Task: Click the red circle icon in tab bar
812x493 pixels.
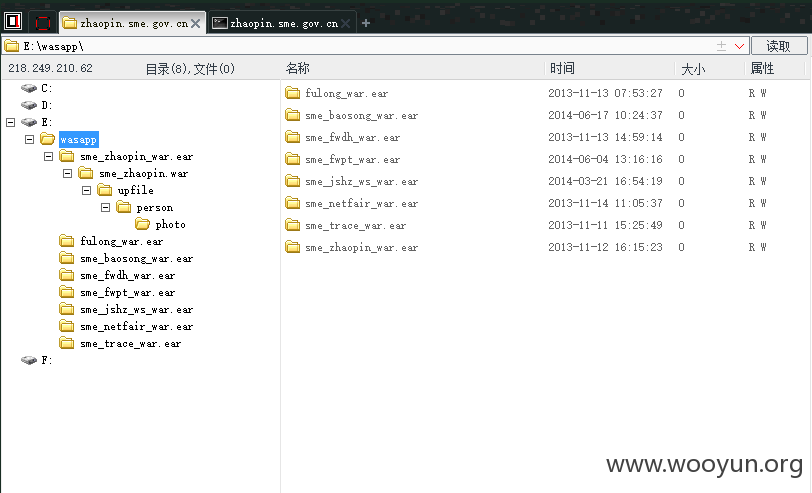Action: coord(42,23)
